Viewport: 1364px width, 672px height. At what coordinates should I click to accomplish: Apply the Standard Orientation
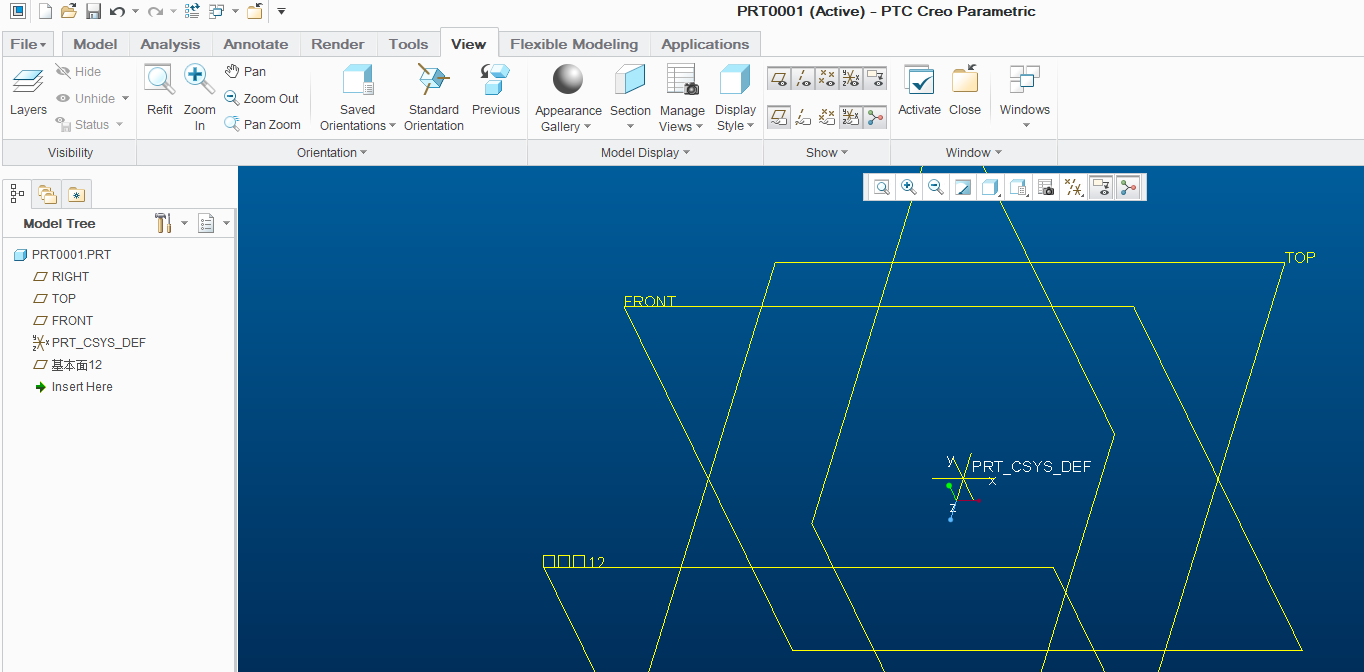click(x=434, y=97)
